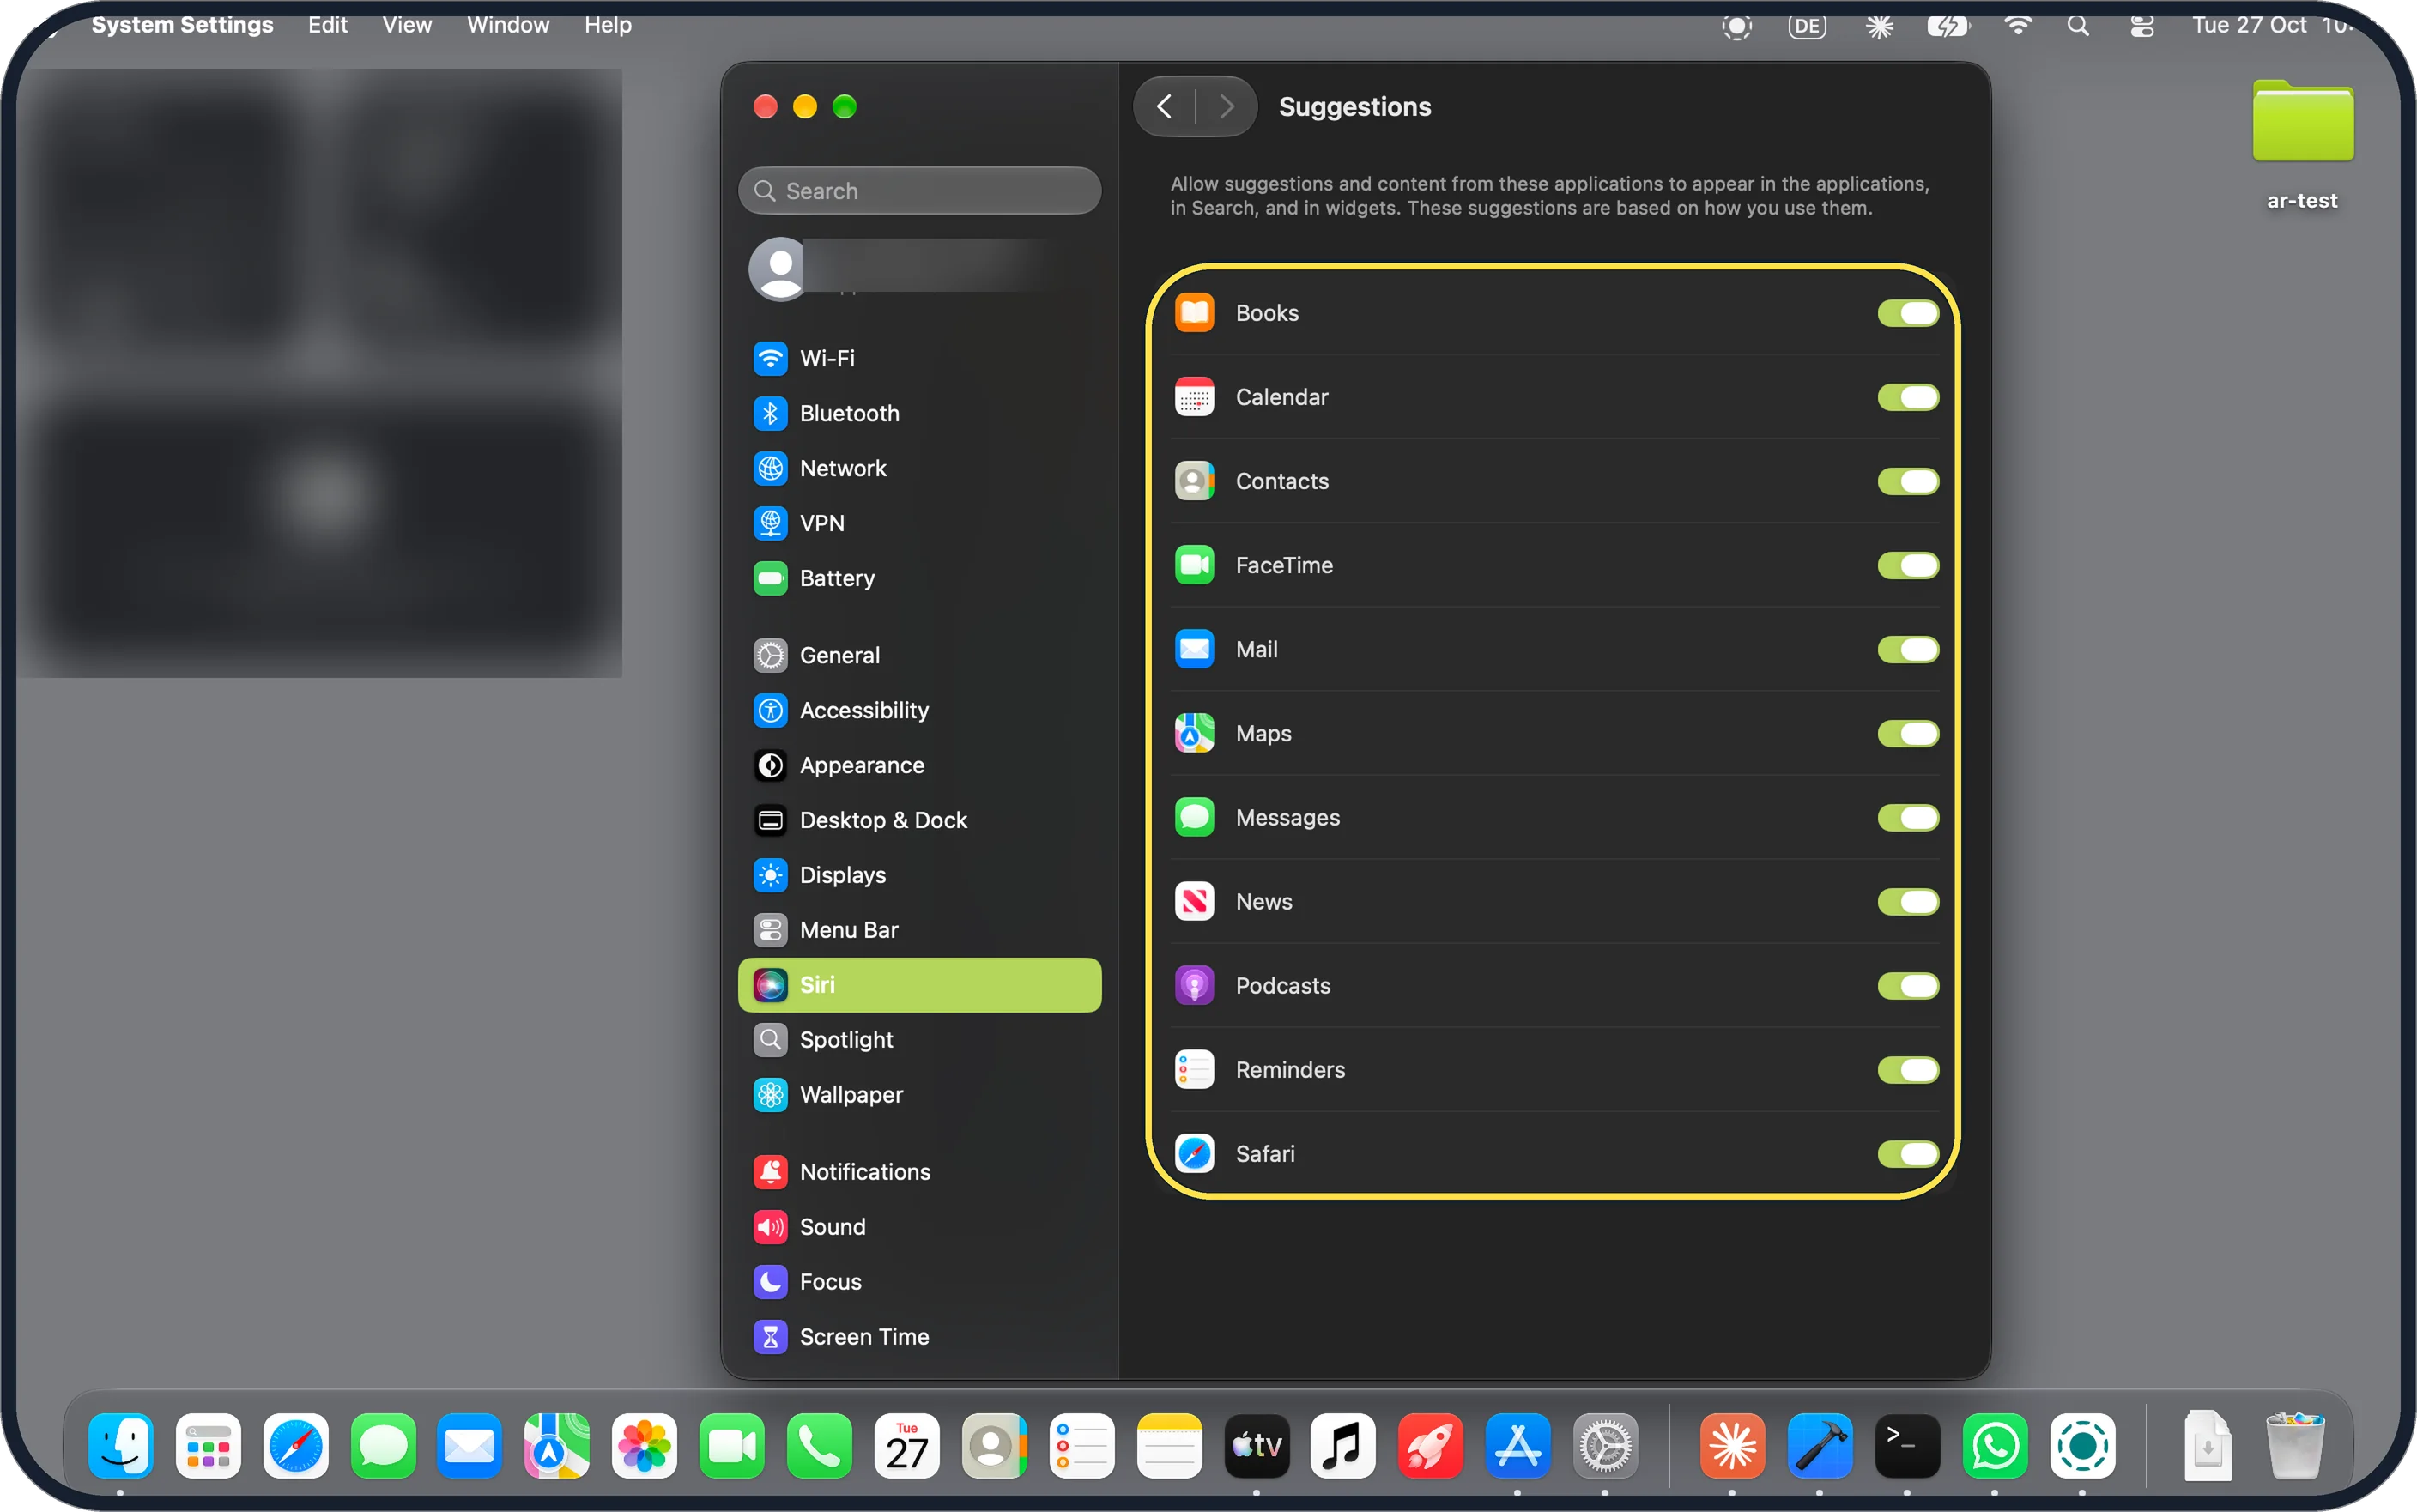The image size is (2417, 1512).
Task: Toggle Podcasts suggestions switch
Action: [1907, 985]
